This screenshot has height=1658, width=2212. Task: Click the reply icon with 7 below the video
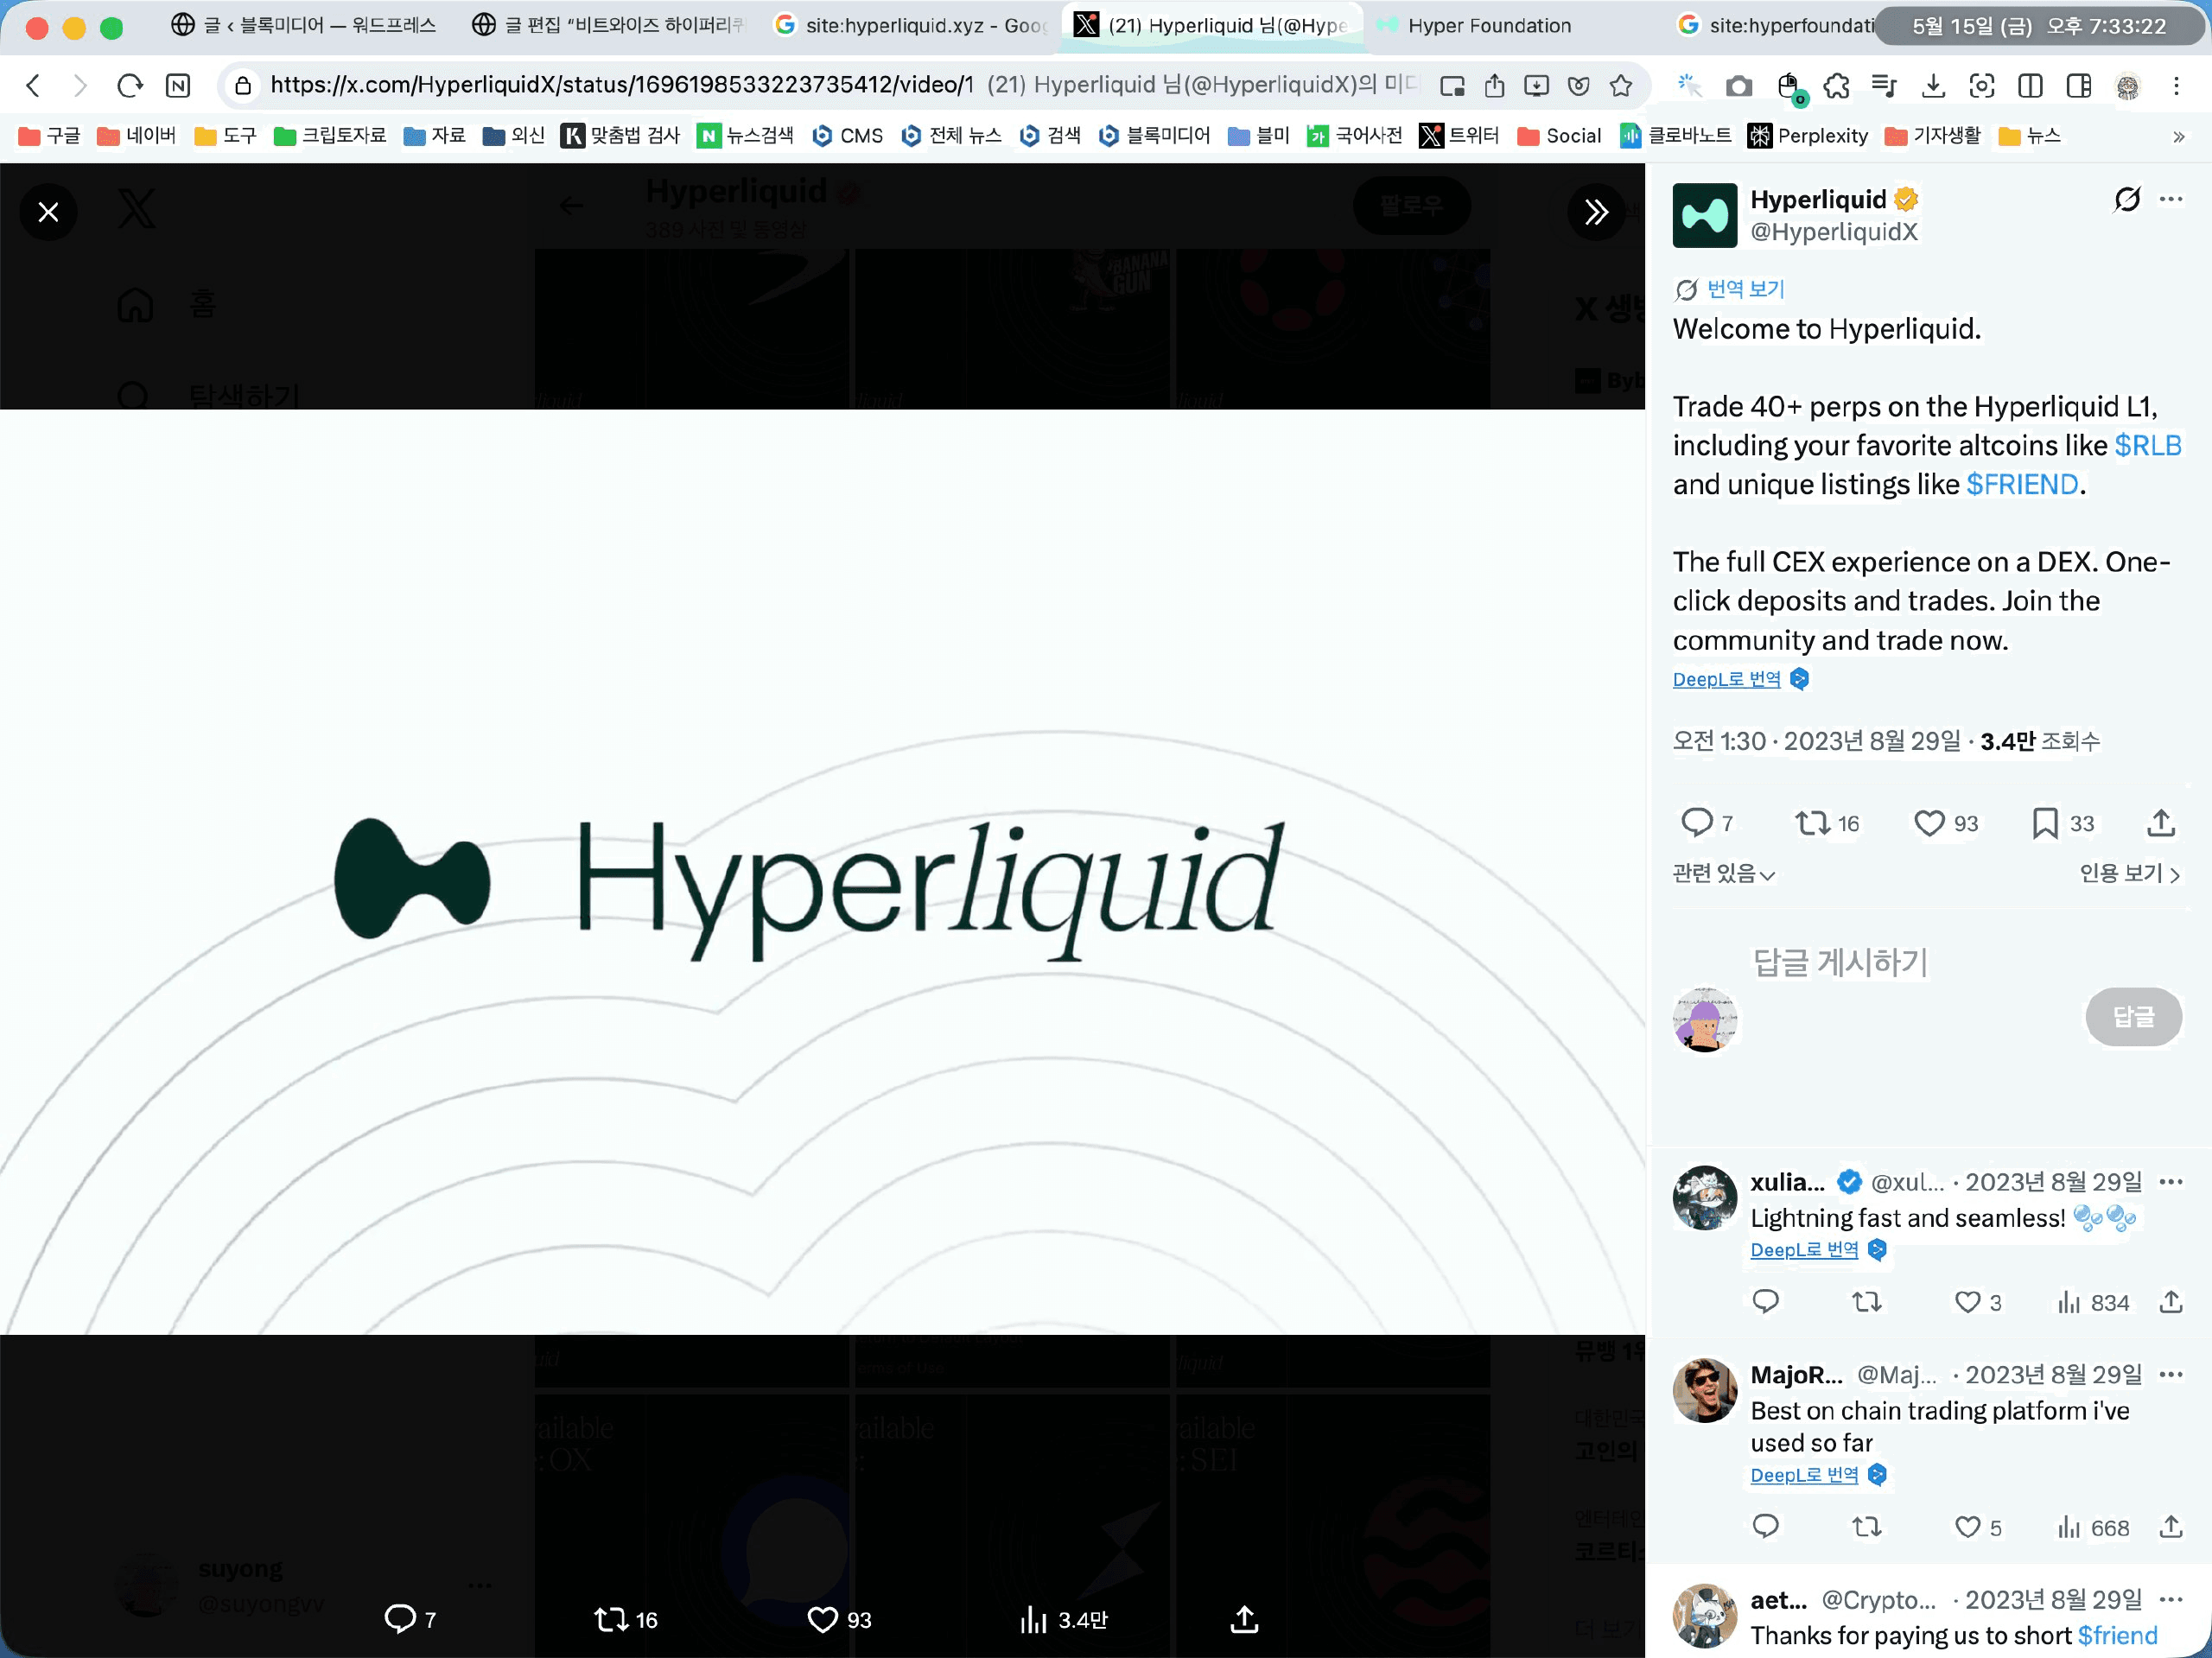click(410, 1619)
